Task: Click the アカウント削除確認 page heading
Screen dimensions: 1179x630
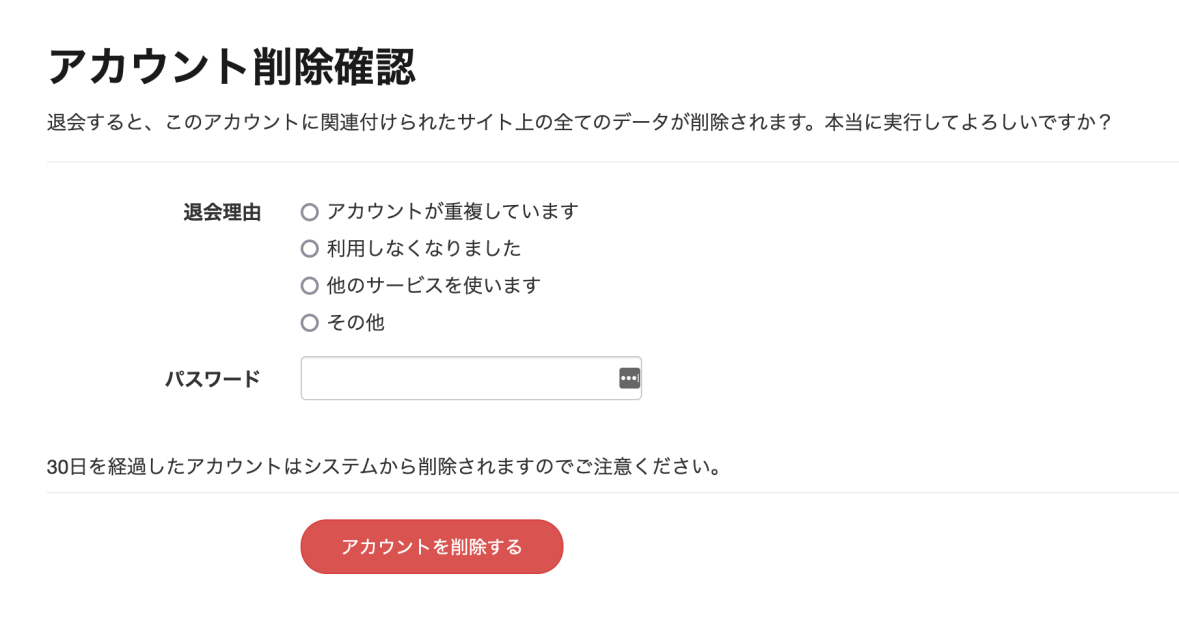Action: click(x=231, y=67)
